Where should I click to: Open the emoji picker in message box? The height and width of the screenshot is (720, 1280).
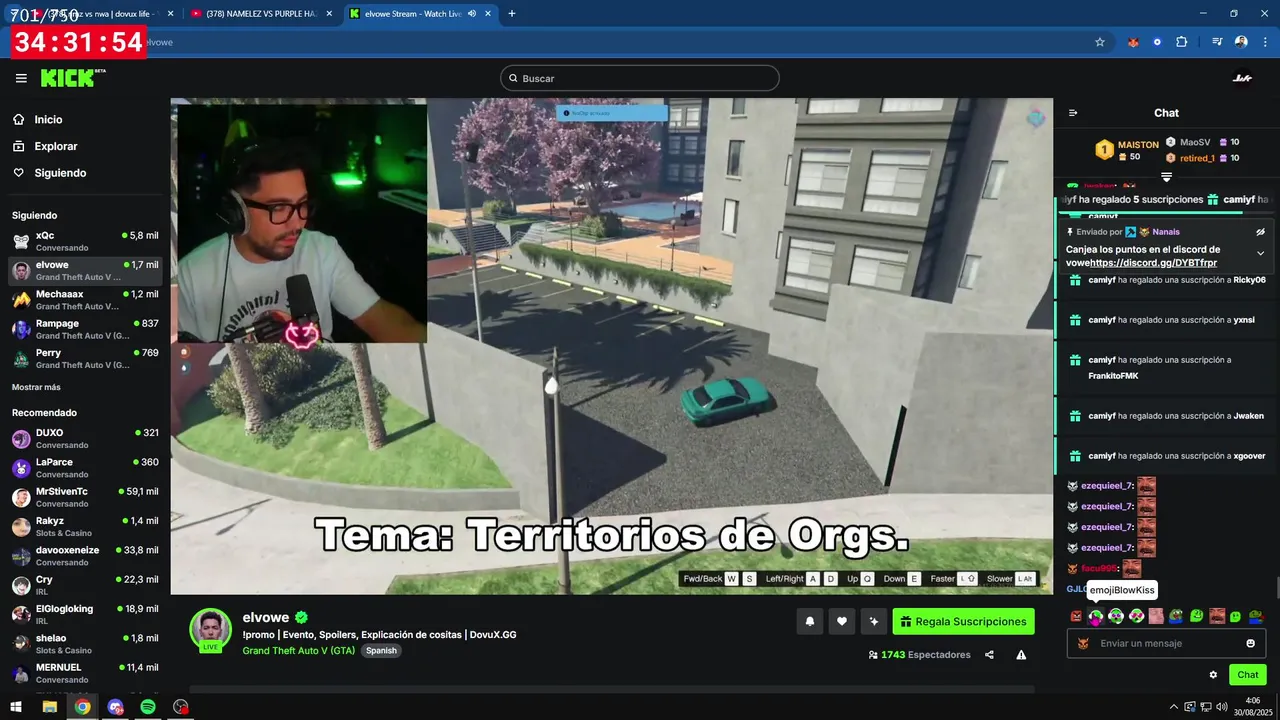(x=1250, y=643)
